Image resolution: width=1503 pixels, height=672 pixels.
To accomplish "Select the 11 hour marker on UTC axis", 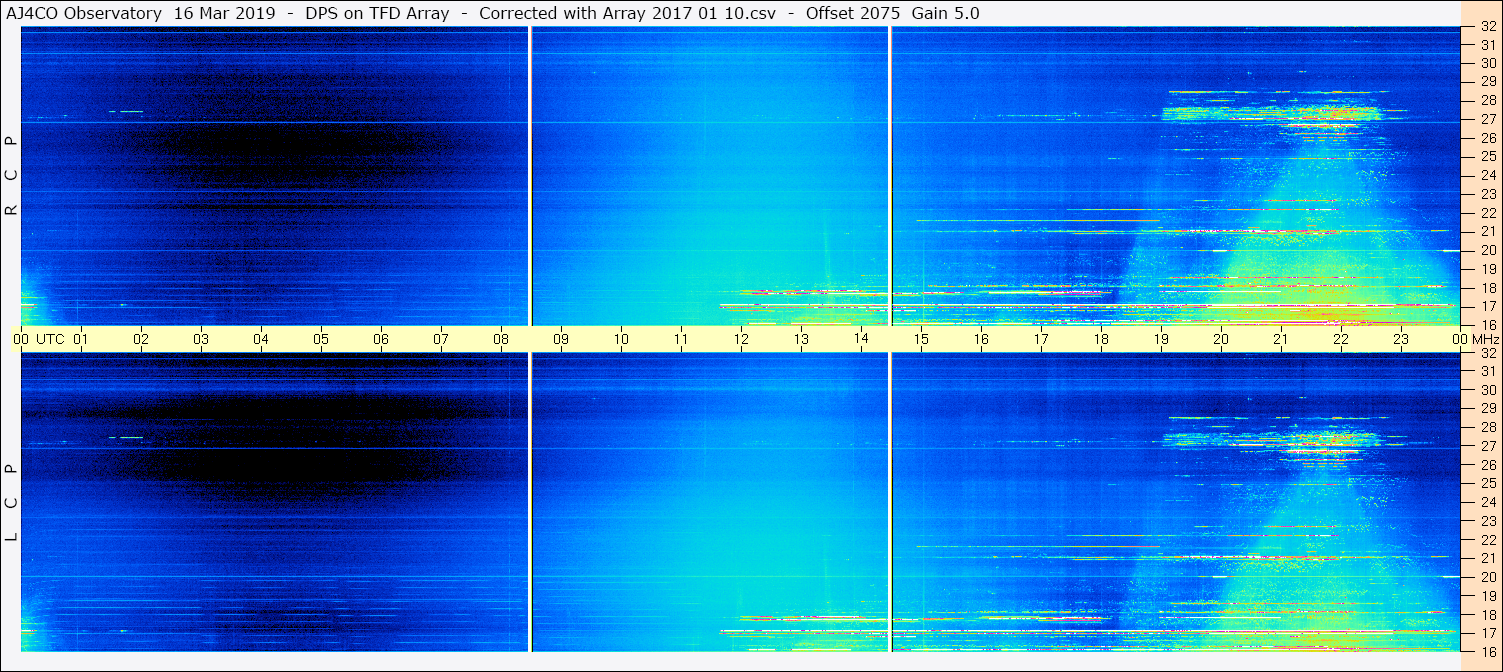I will click(x=681, y=339).
